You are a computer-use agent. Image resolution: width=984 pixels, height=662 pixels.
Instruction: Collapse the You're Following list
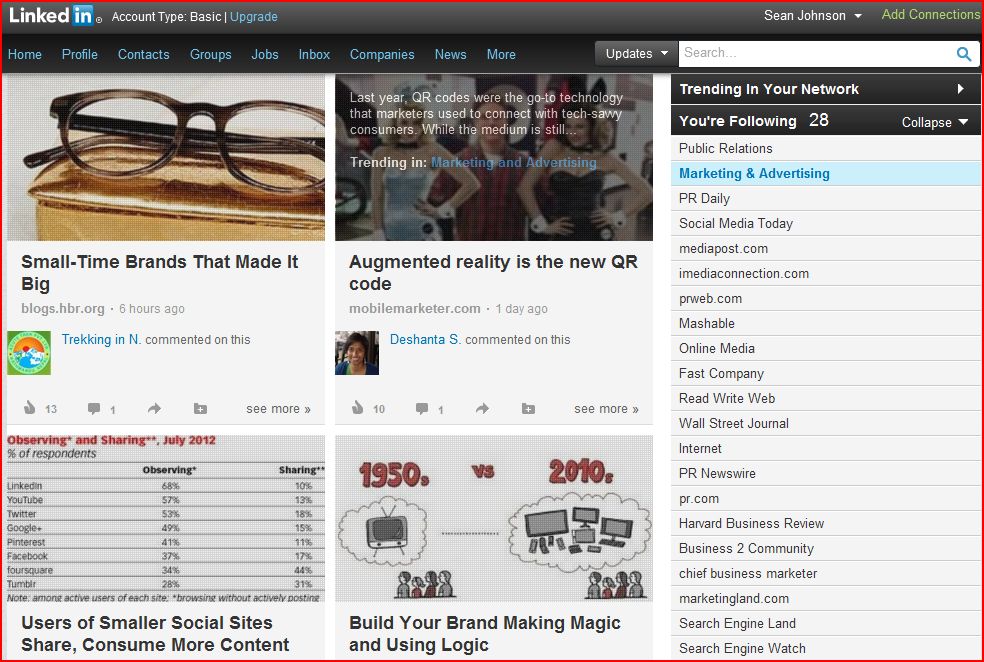coord(935,122)
